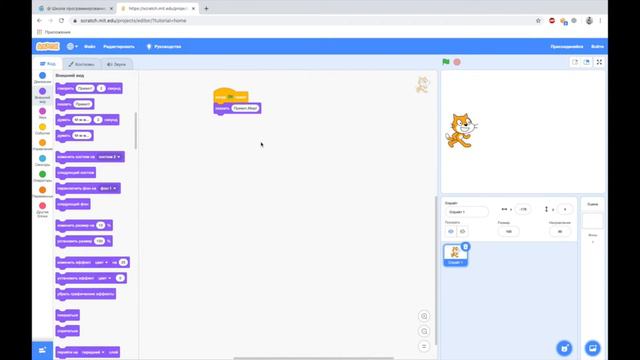640x360 pixels.
Task: Bookmark this page with the star icon
Action: [x=538, y=20]
